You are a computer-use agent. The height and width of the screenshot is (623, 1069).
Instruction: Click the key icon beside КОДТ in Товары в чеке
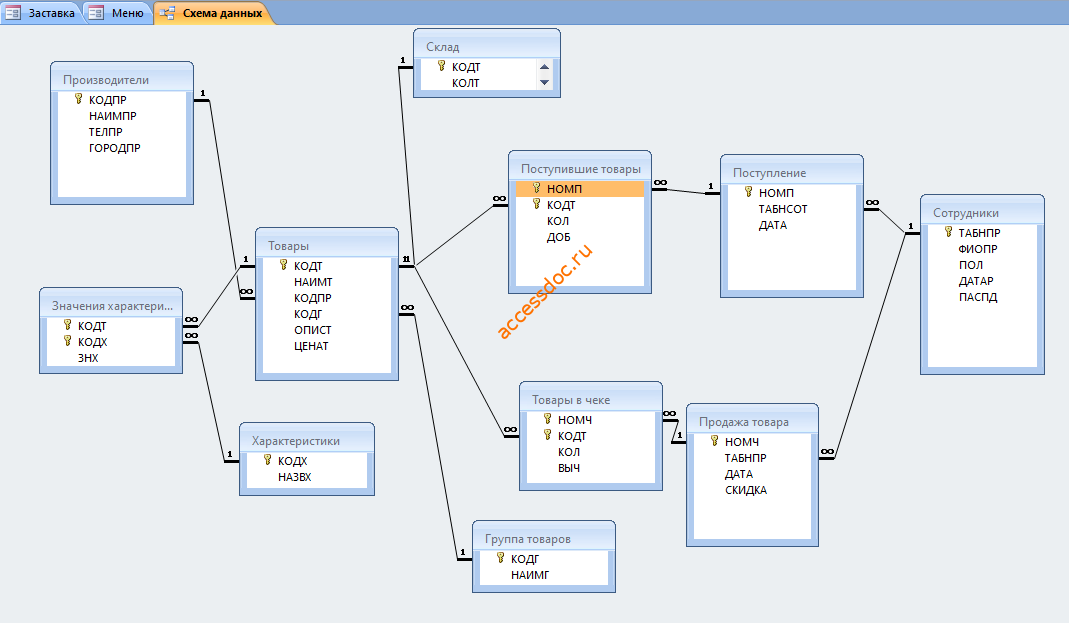point(547,435)
